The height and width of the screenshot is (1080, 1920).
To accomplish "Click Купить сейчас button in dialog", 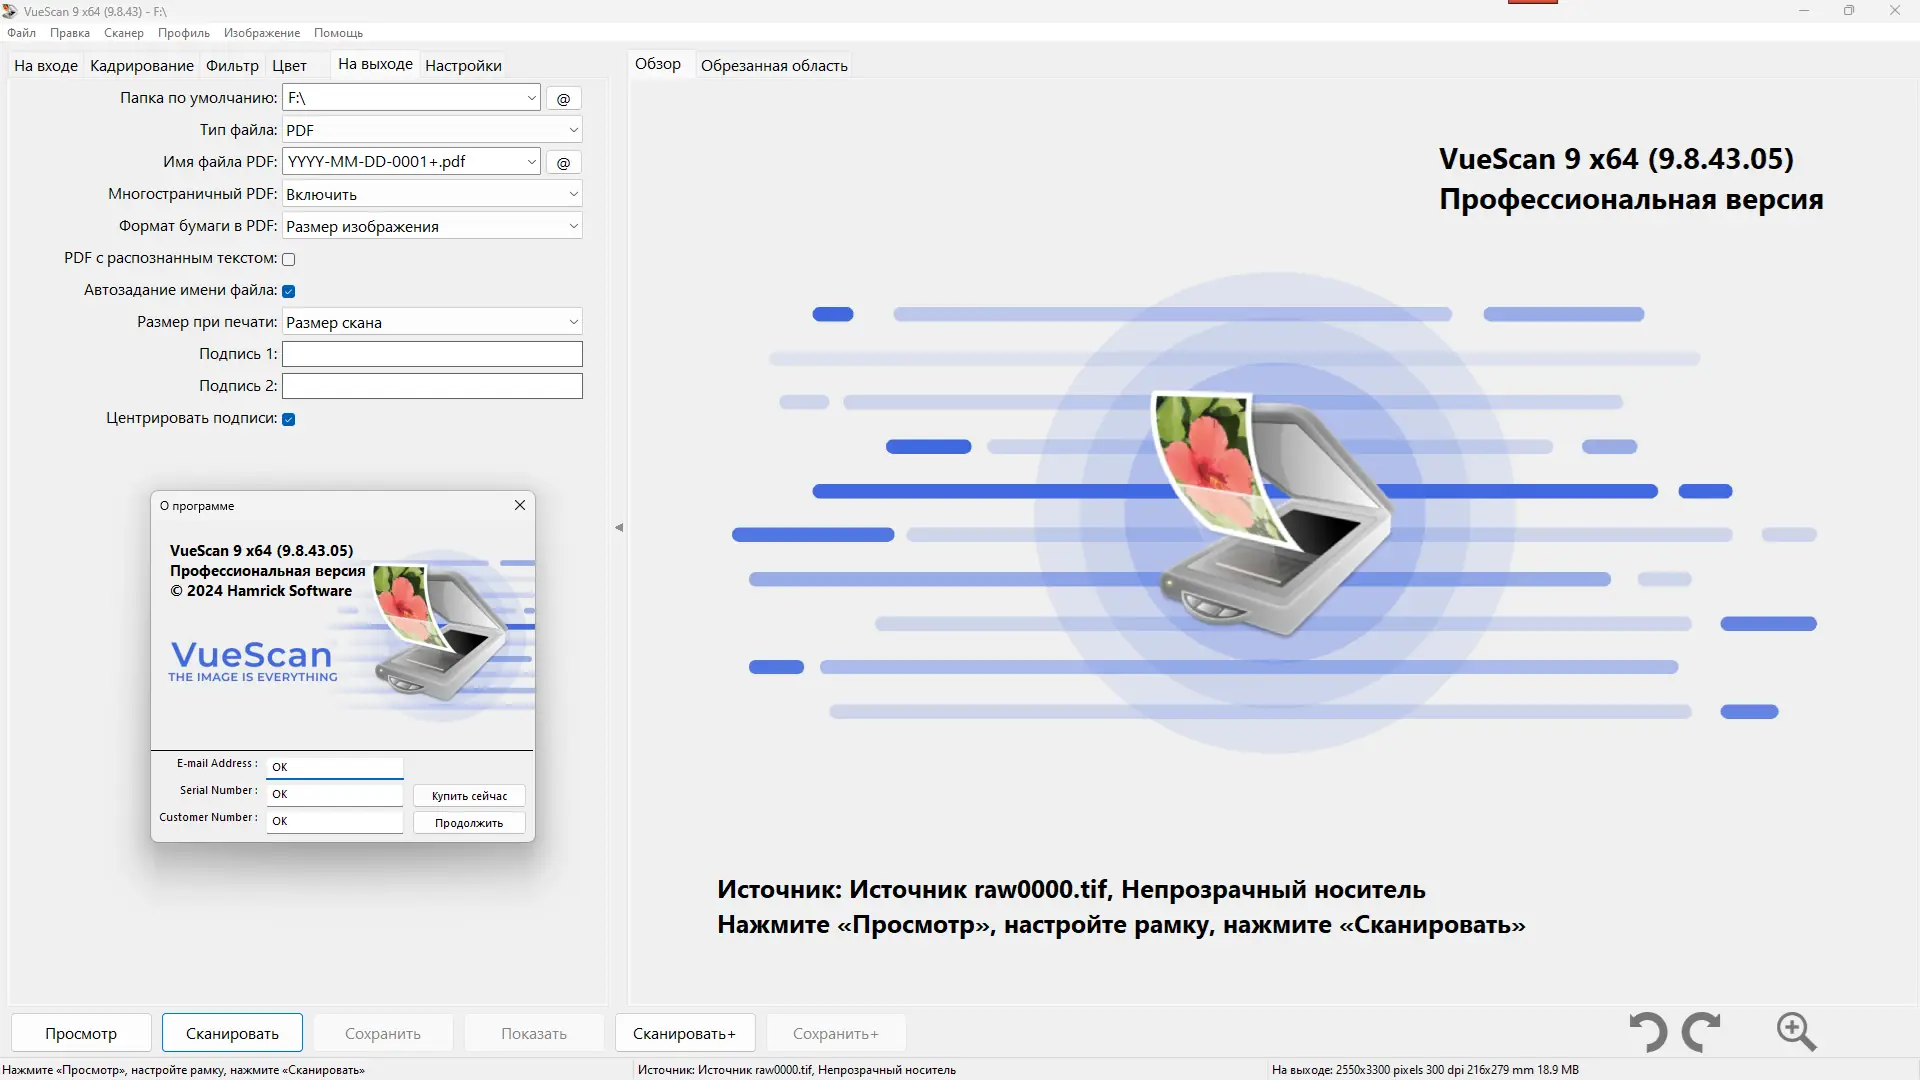I will [x=469, y=796].
